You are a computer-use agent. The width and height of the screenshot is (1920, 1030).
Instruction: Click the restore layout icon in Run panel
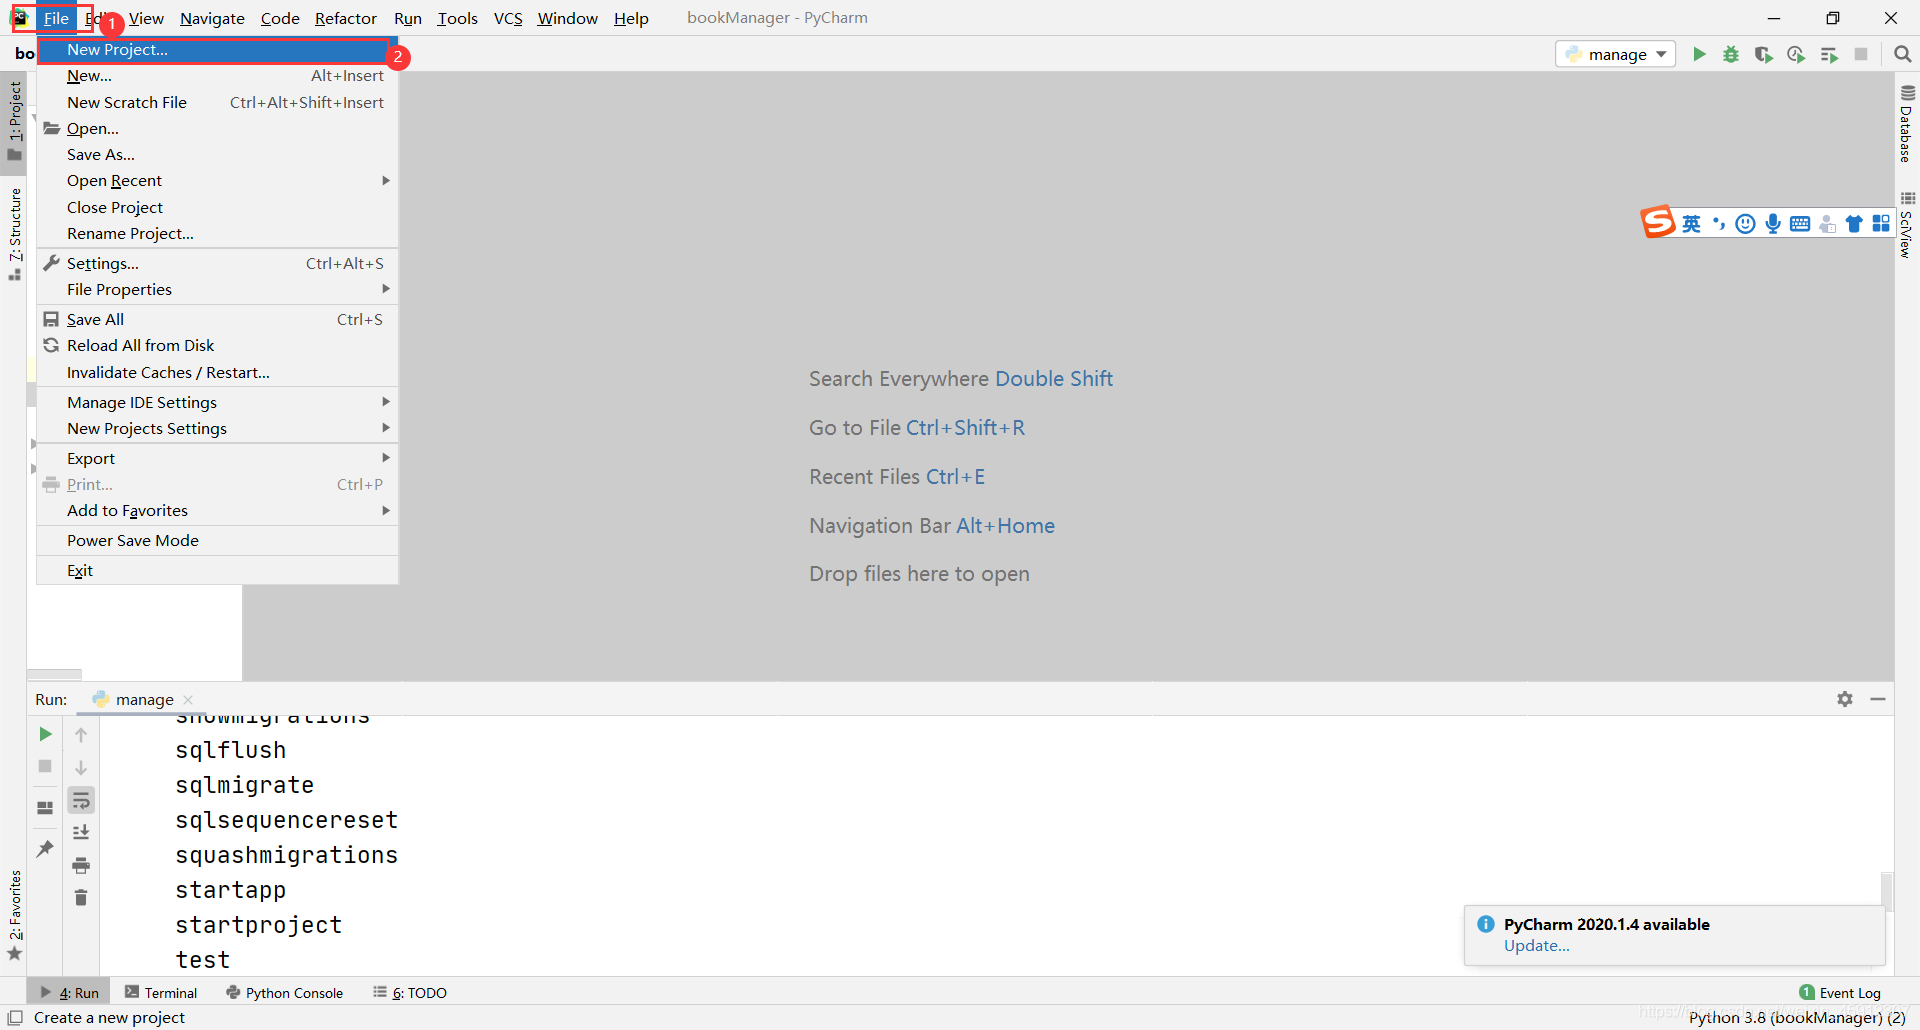tap(45, 807)
